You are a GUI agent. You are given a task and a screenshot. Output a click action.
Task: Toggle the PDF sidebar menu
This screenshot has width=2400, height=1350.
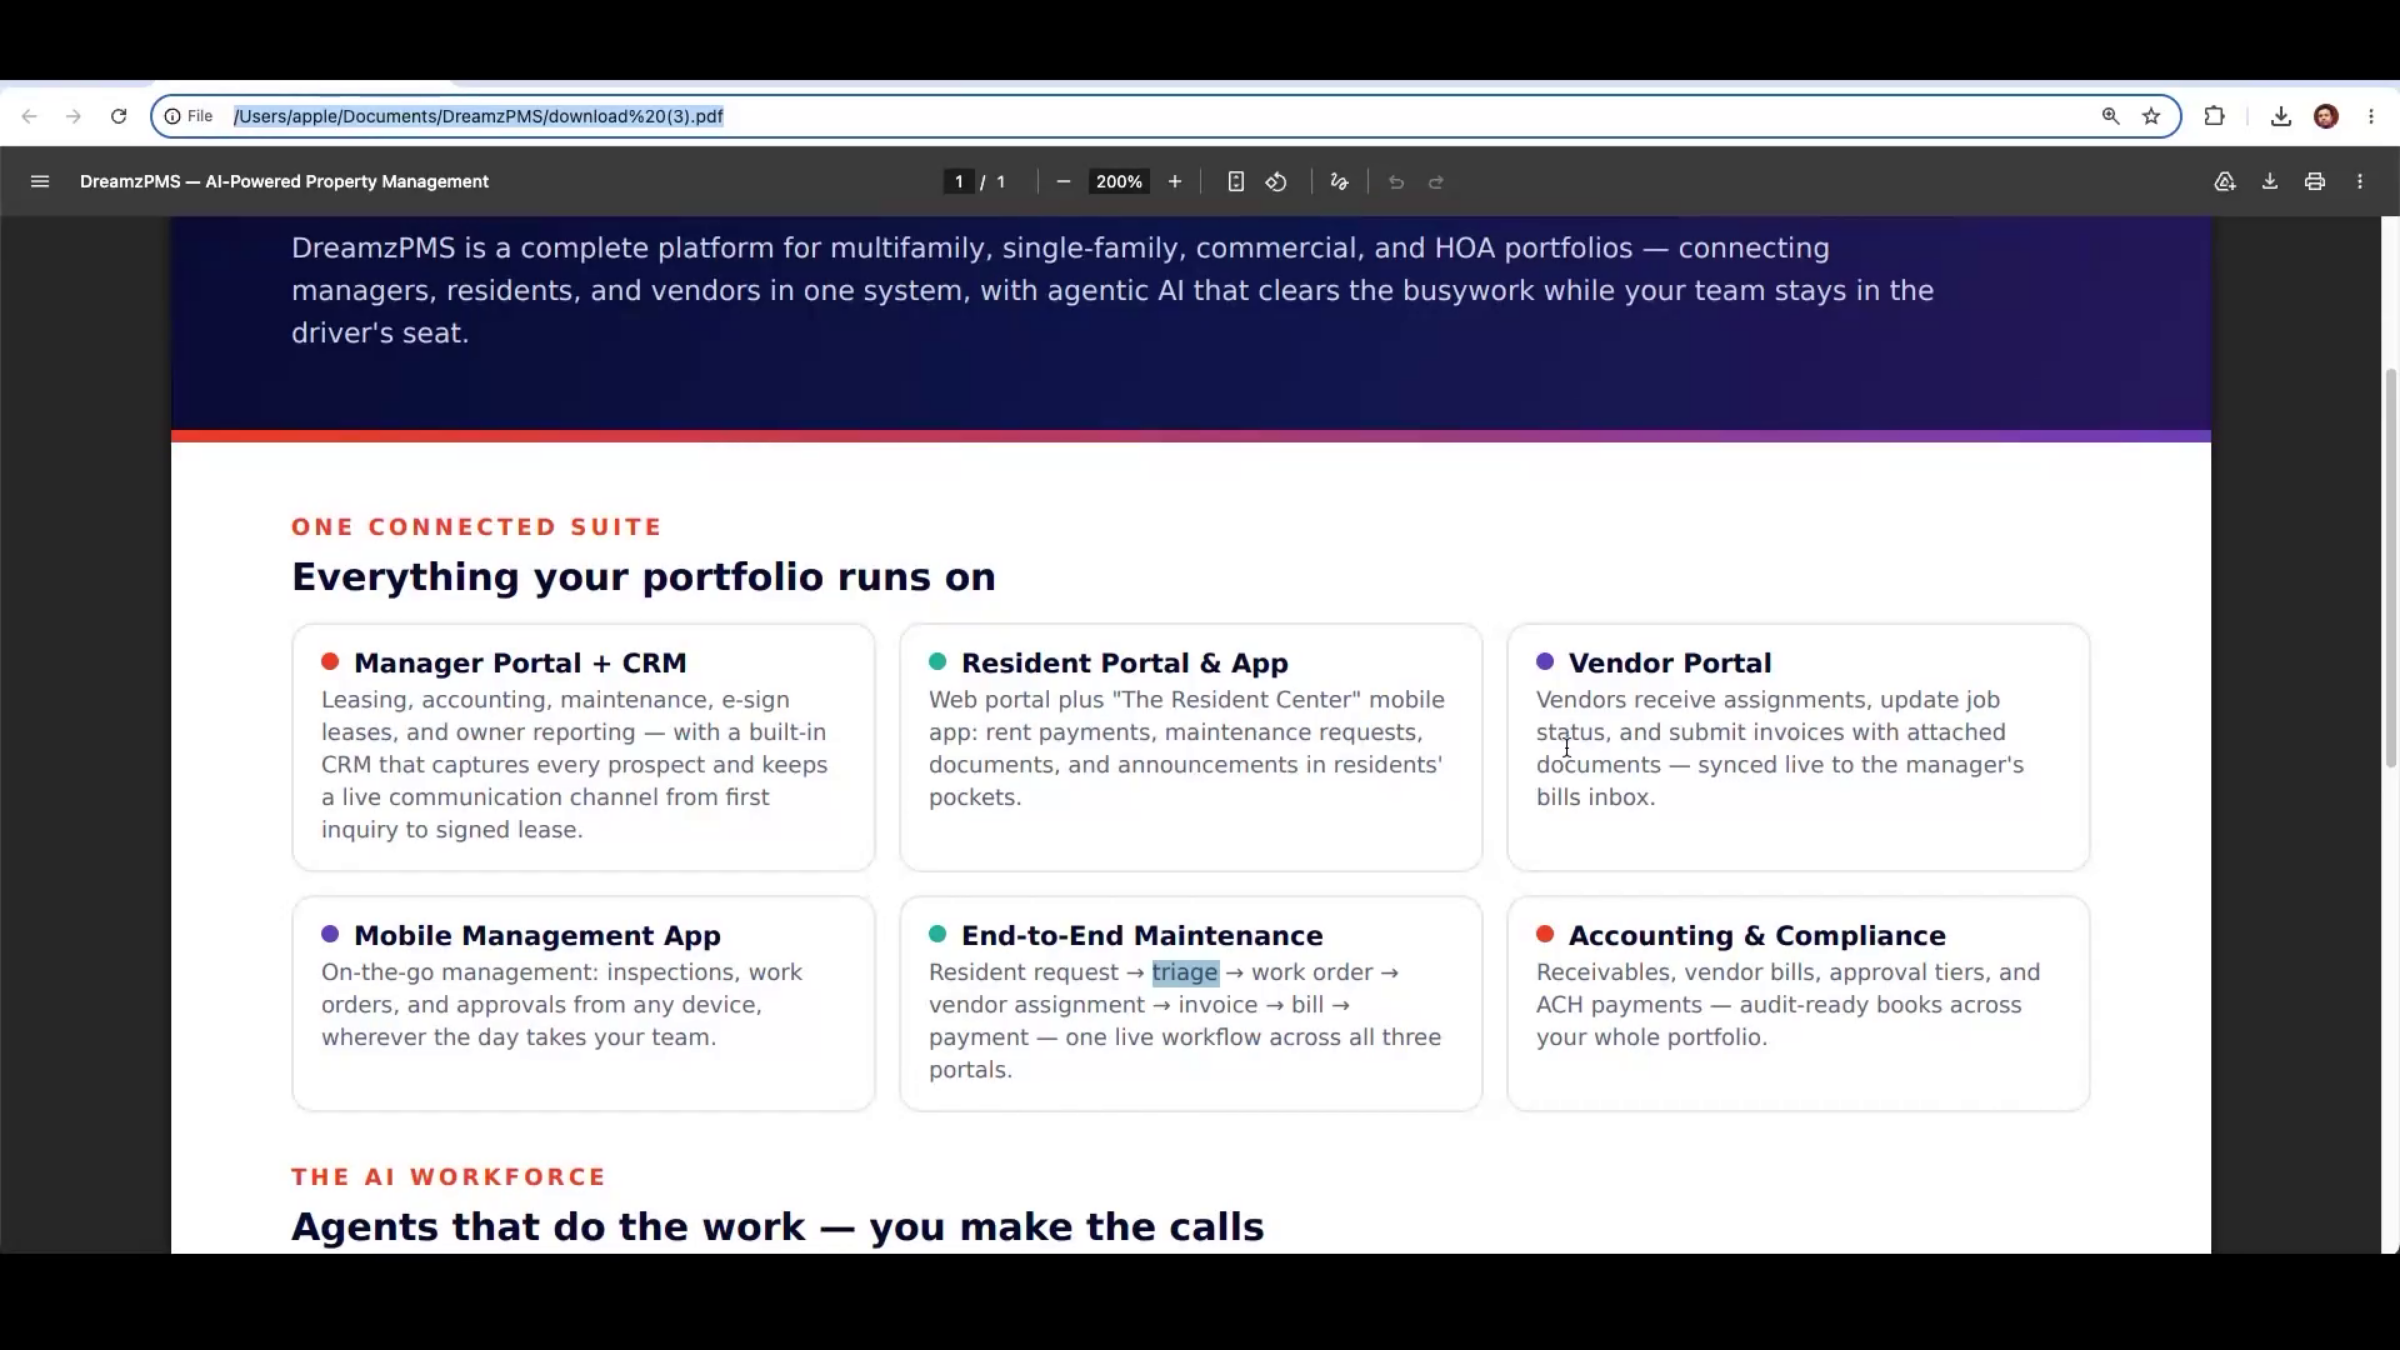click(x=40, y=181)
